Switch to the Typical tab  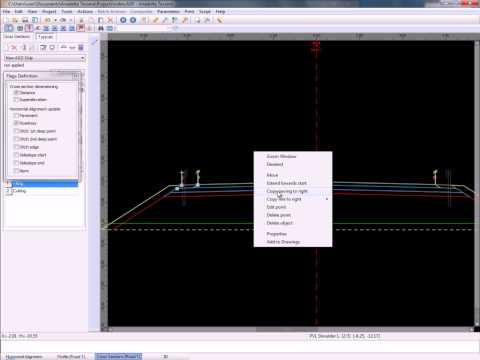[45, 37]
